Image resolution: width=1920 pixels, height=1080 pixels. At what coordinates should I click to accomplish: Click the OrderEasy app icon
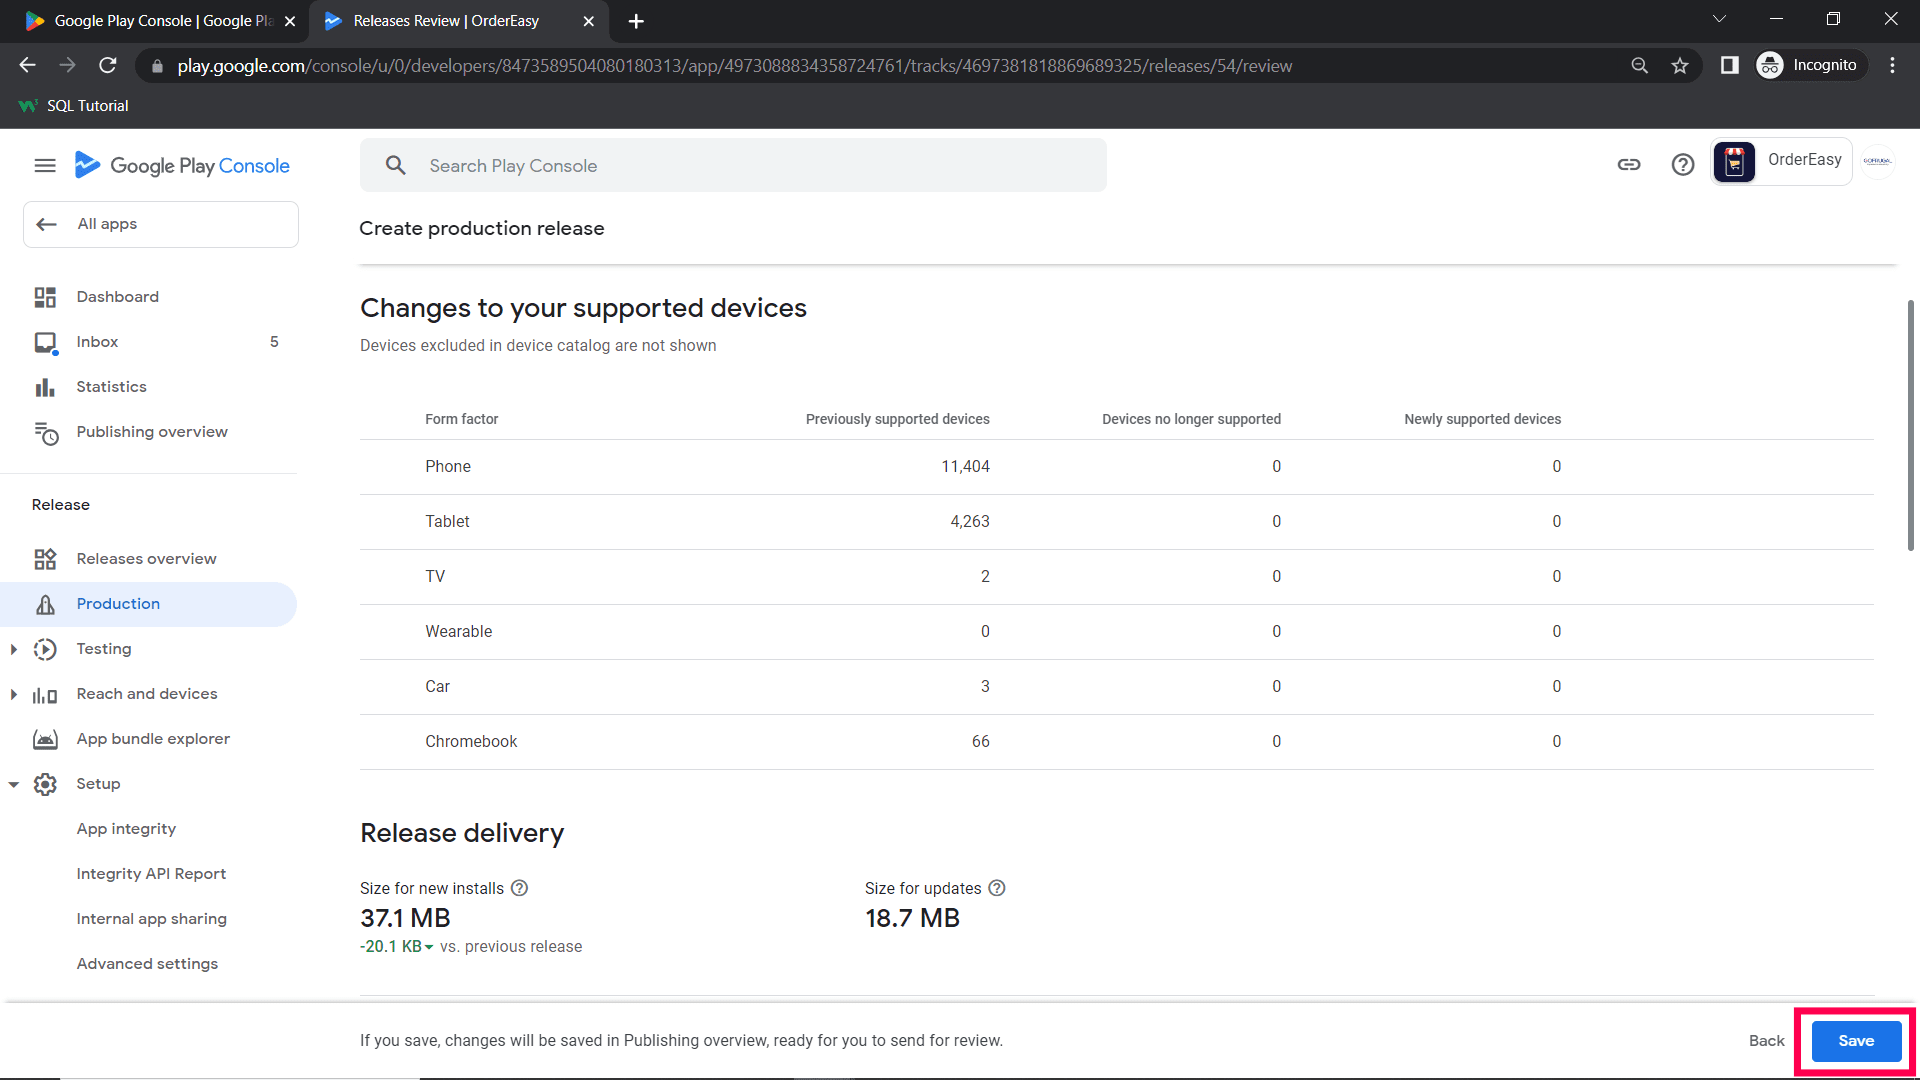click(1735, 161)
